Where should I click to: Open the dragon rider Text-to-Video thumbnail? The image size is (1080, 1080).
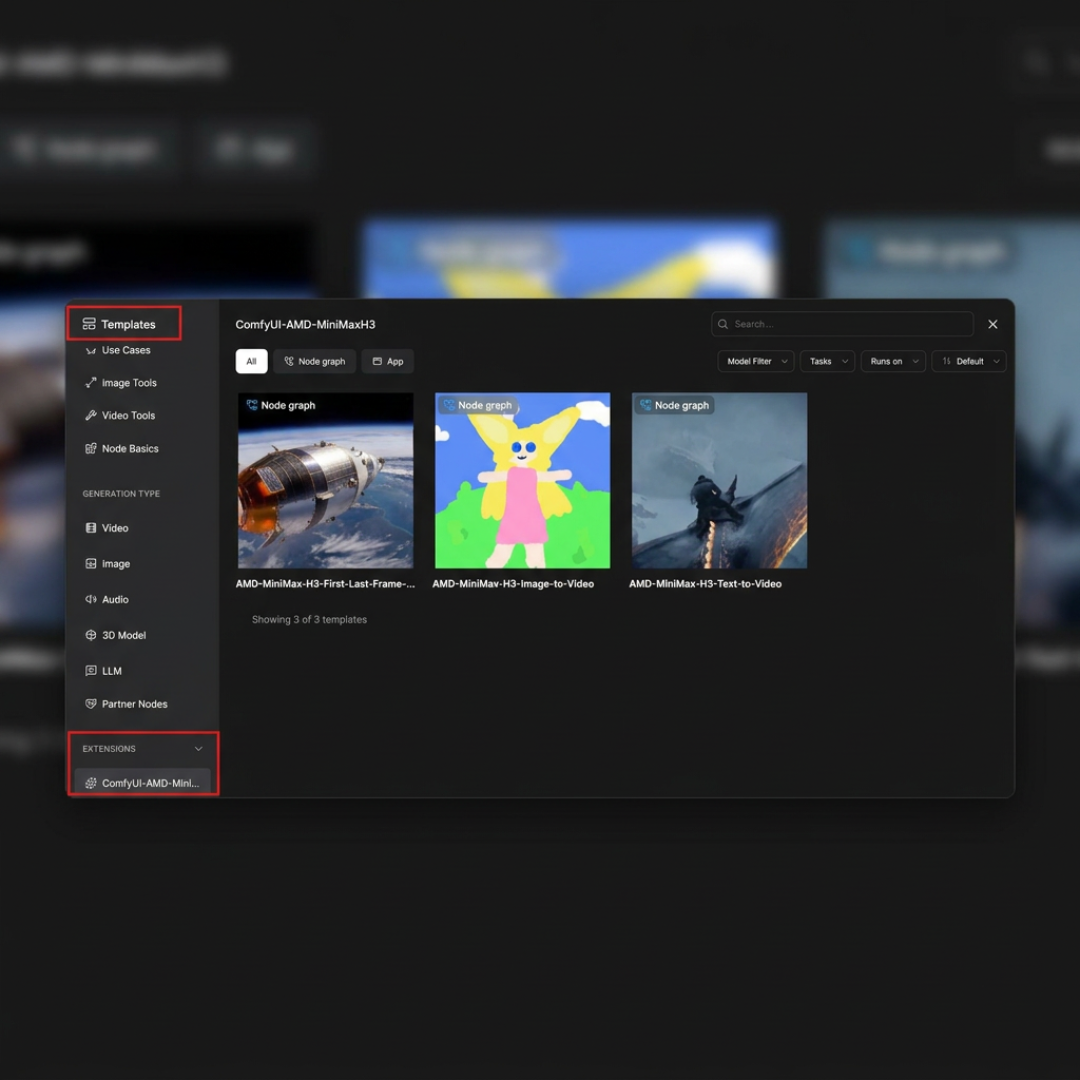719,481
